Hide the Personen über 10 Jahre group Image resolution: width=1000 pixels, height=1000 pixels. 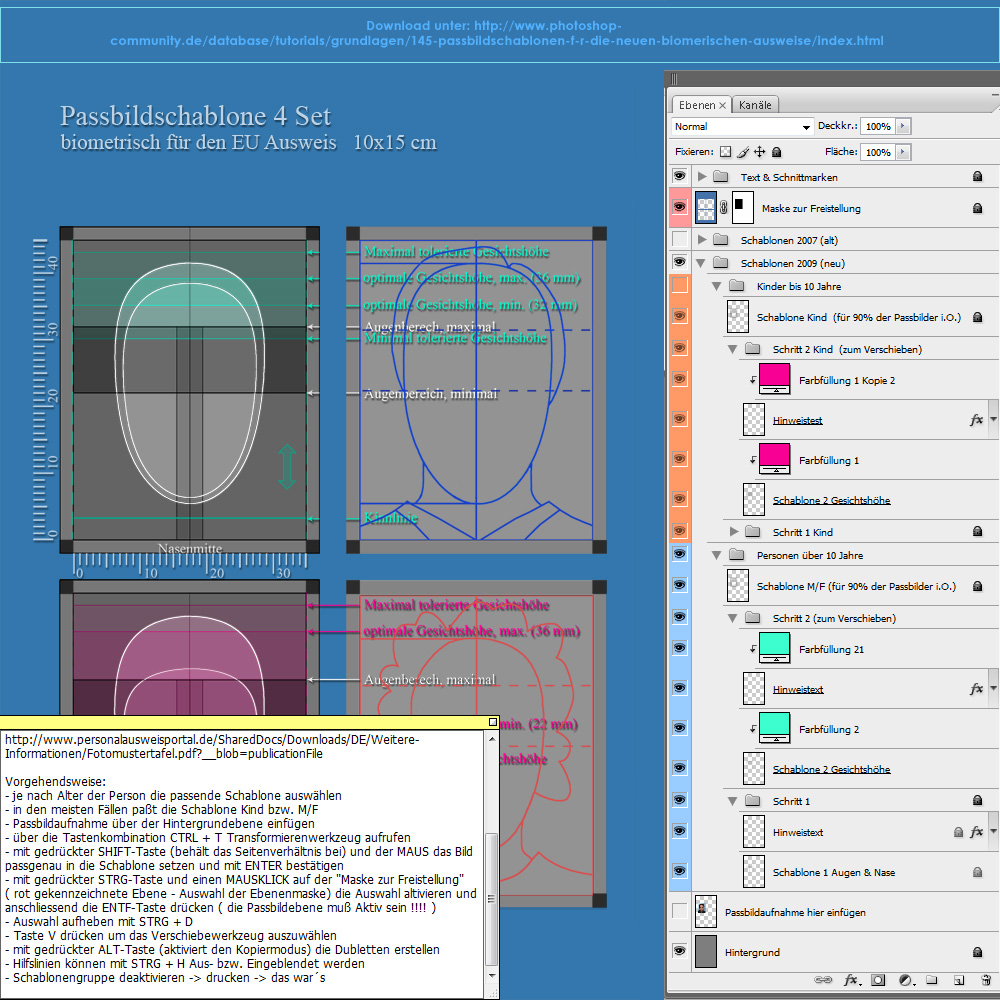[680, 554]
